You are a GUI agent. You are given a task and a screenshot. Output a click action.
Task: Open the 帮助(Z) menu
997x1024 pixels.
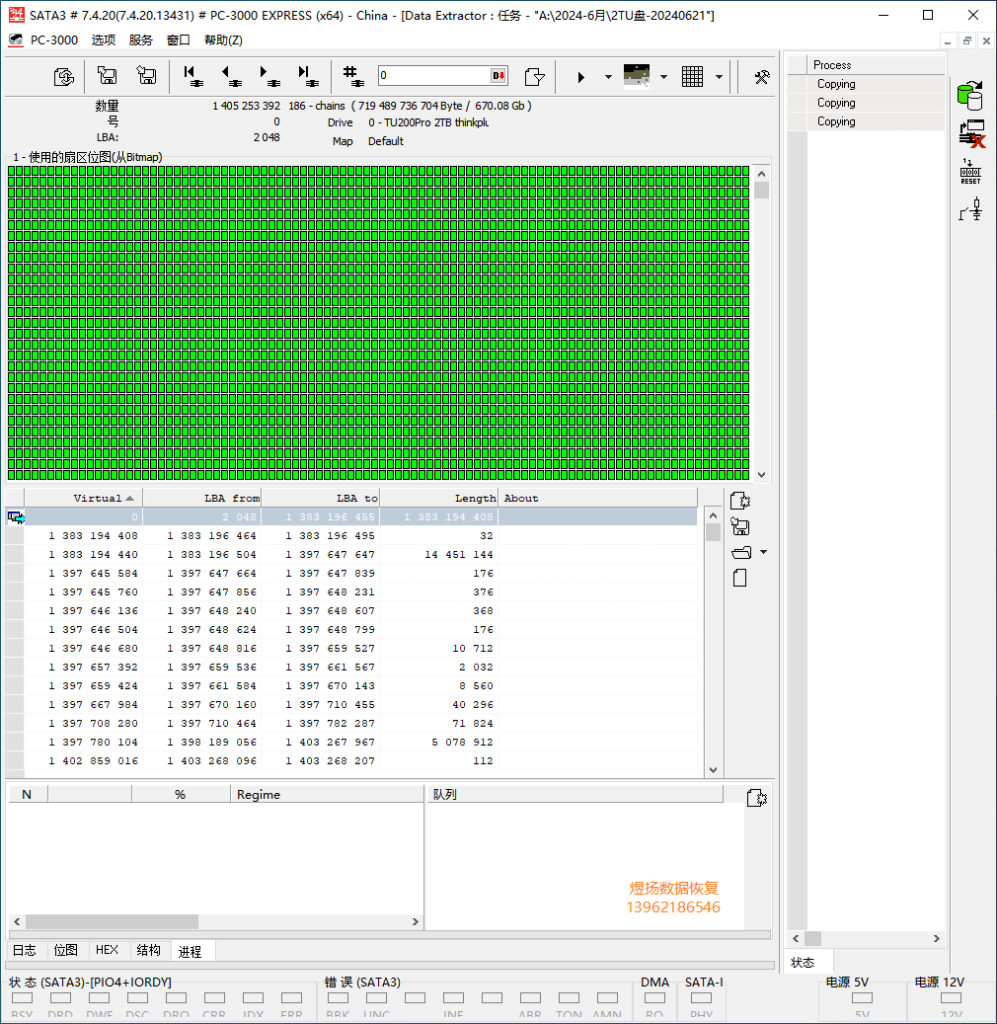point(223,40)
